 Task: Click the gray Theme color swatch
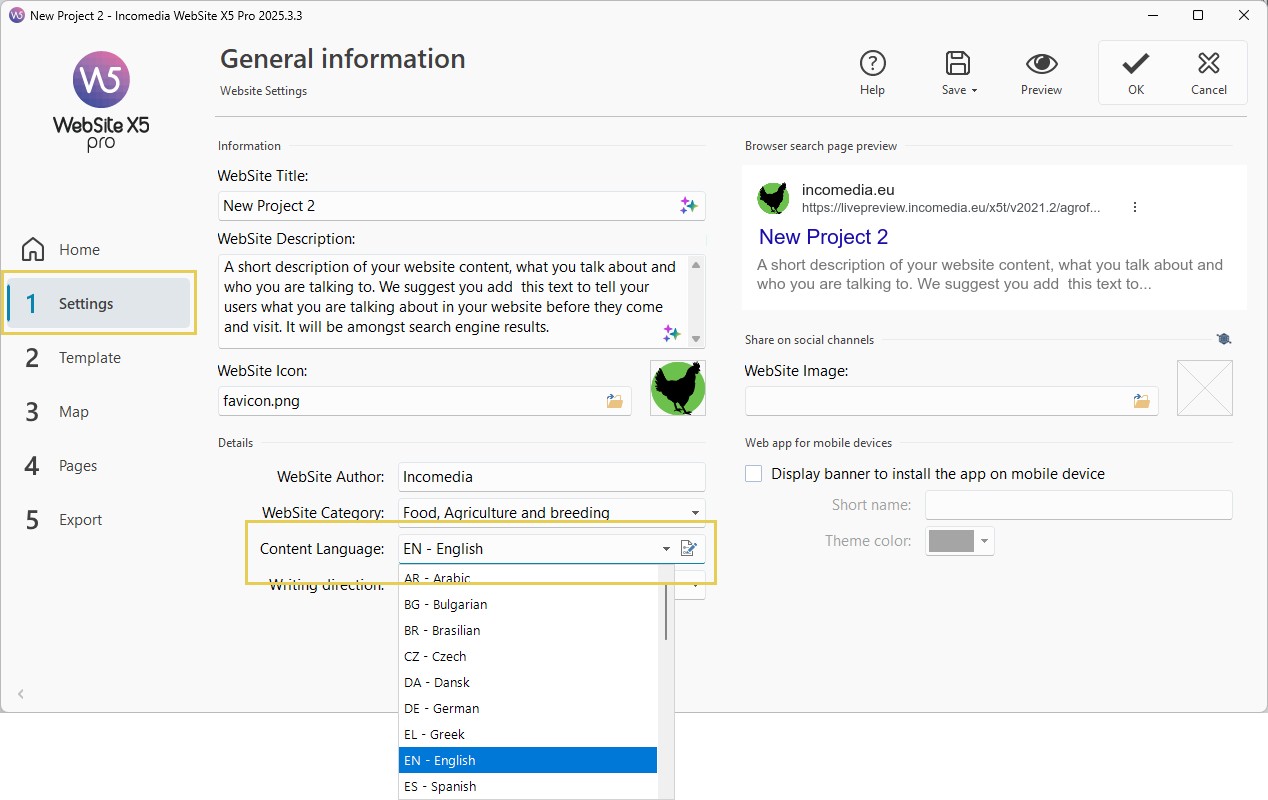[951, 541]
